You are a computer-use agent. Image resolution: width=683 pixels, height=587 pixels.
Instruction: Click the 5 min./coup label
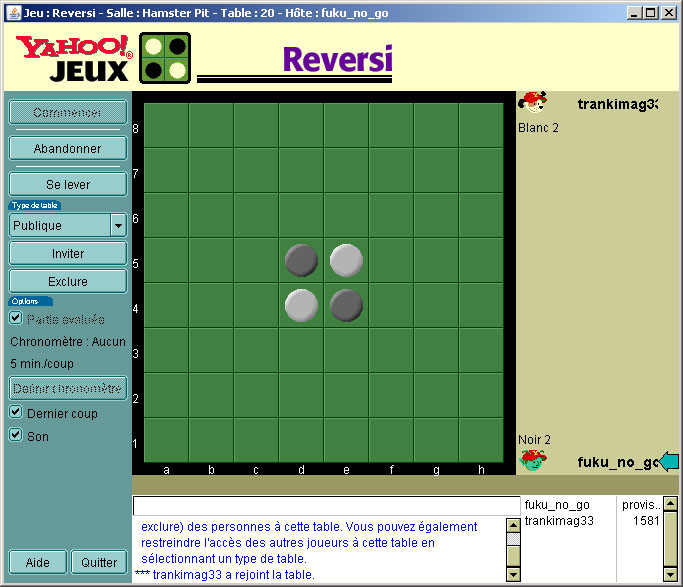click(x=42, y=364)
